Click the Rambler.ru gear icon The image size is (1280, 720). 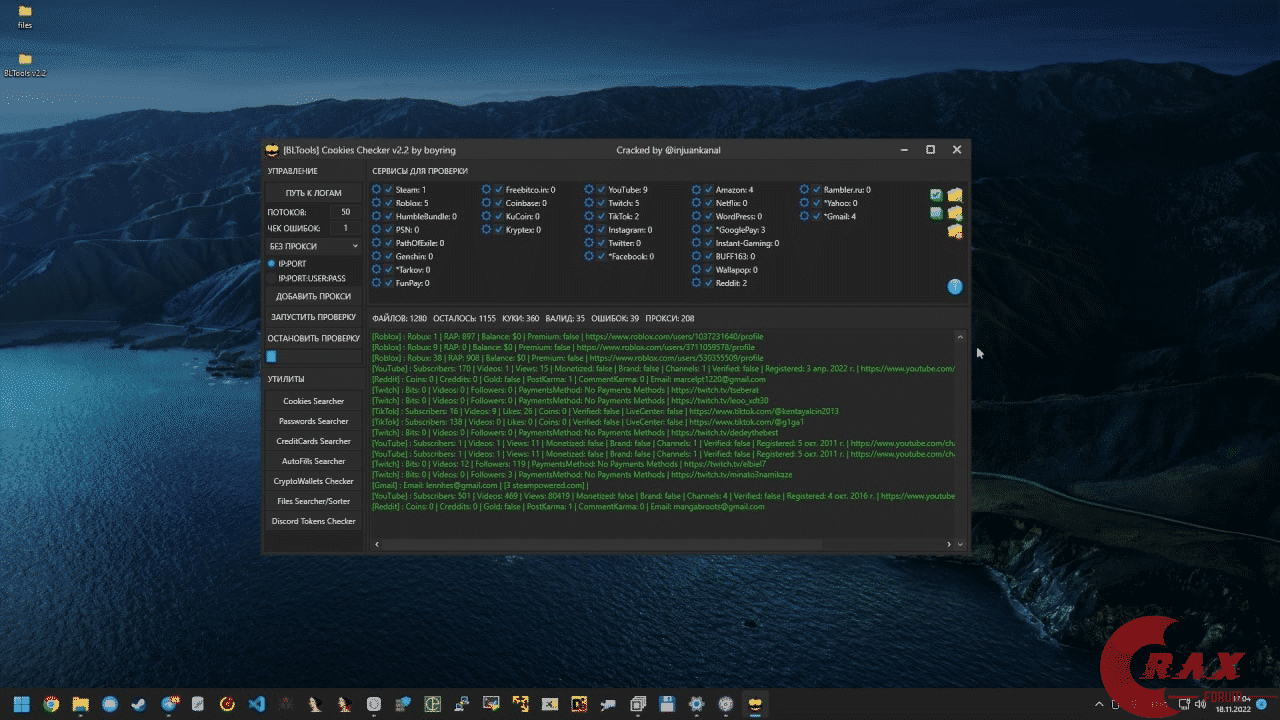805,190
